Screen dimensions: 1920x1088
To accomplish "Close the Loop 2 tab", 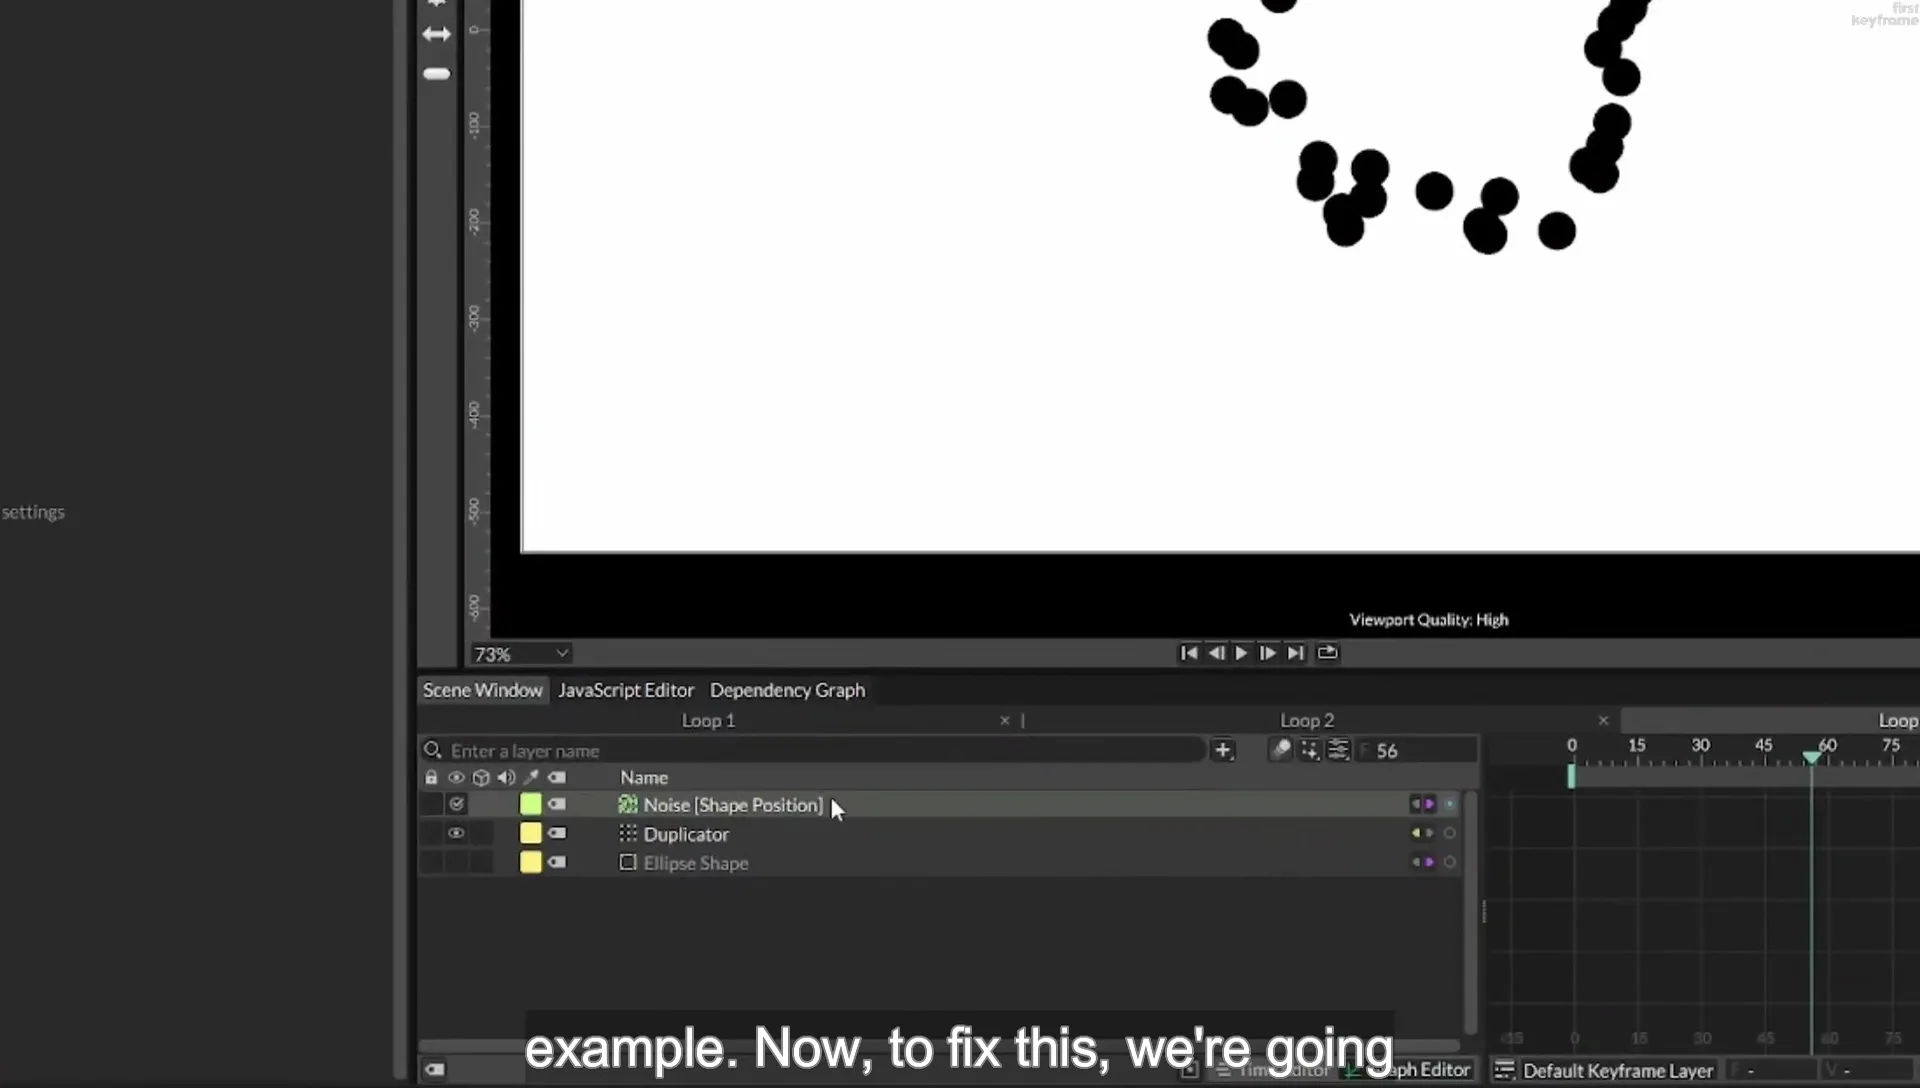I will pyautogui.click(x=1603, y=720).
